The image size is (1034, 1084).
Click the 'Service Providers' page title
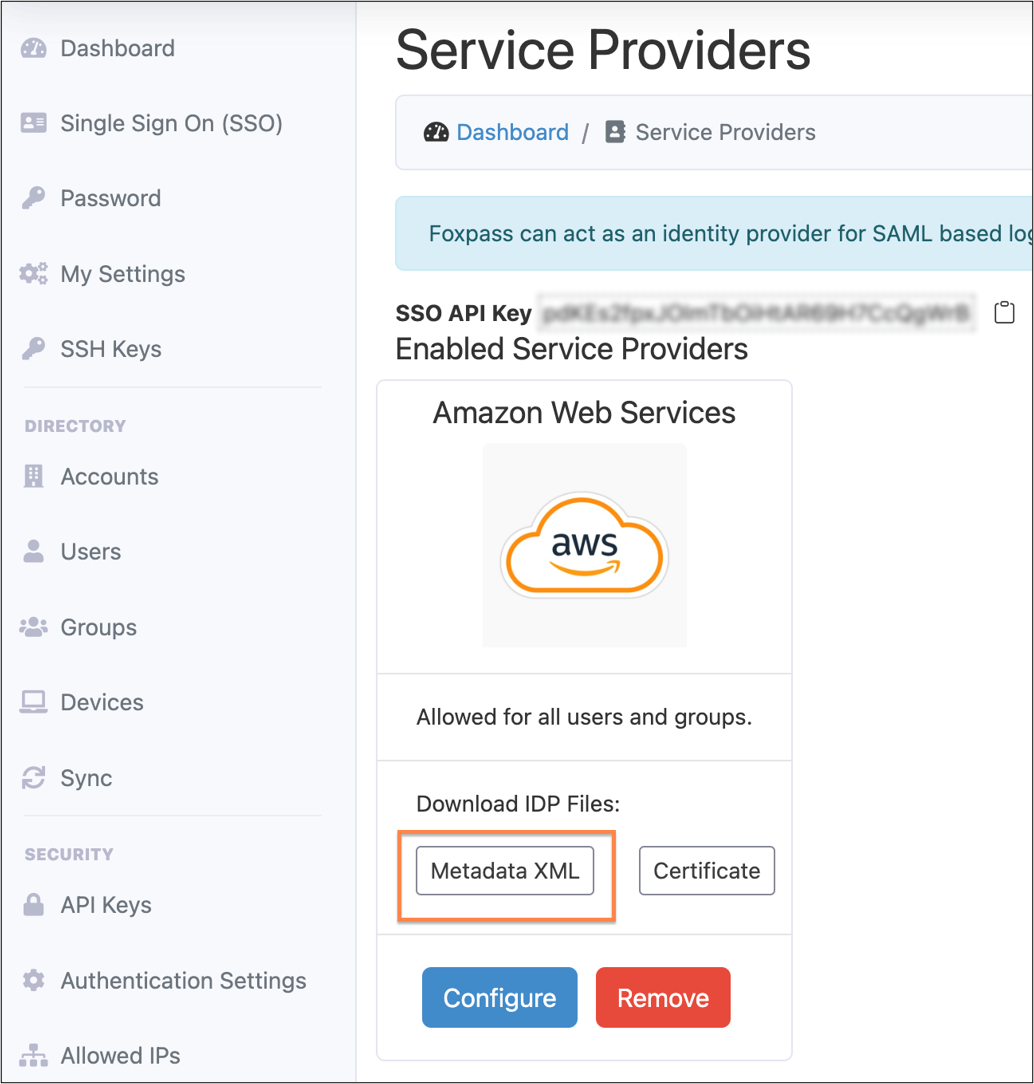tap(603, 50)
